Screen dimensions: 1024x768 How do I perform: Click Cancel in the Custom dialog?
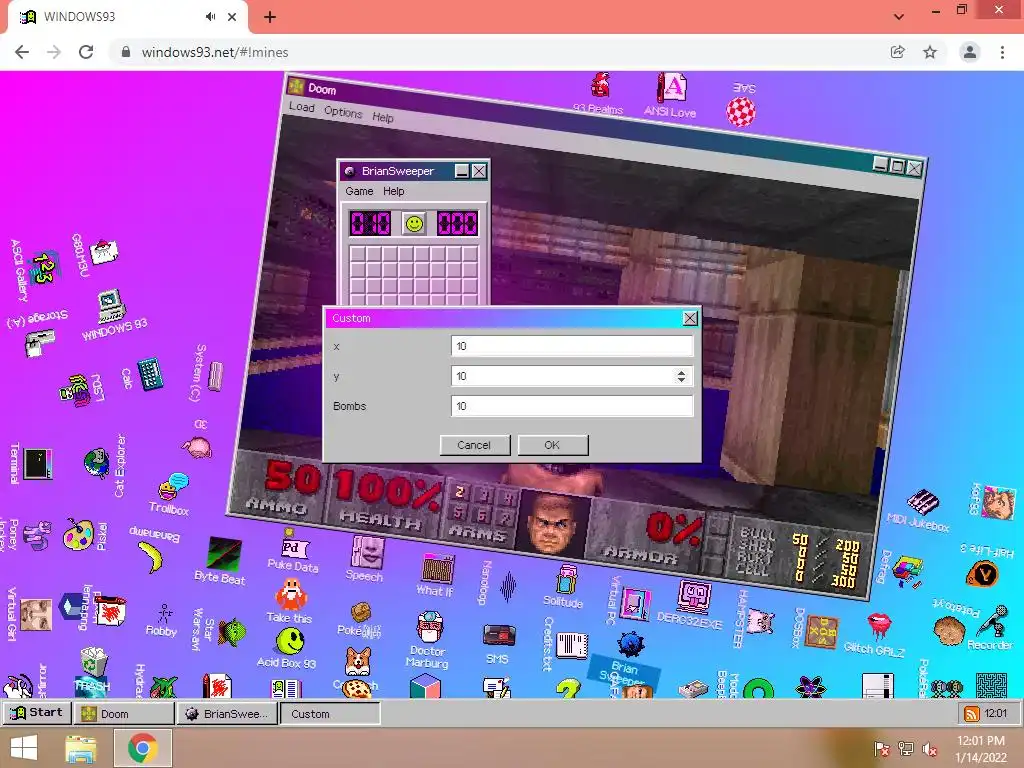coord(474,445)
